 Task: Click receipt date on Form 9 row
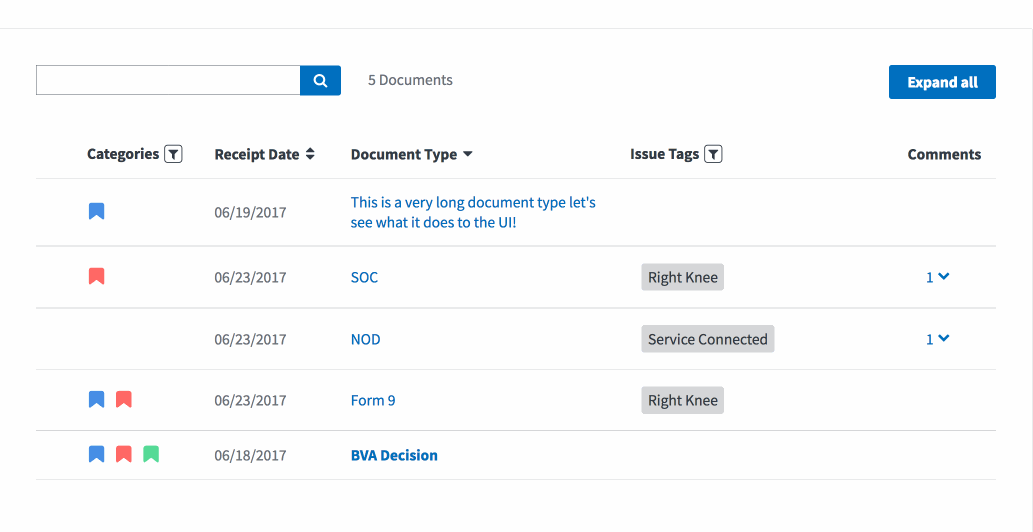tap(250, 400)
